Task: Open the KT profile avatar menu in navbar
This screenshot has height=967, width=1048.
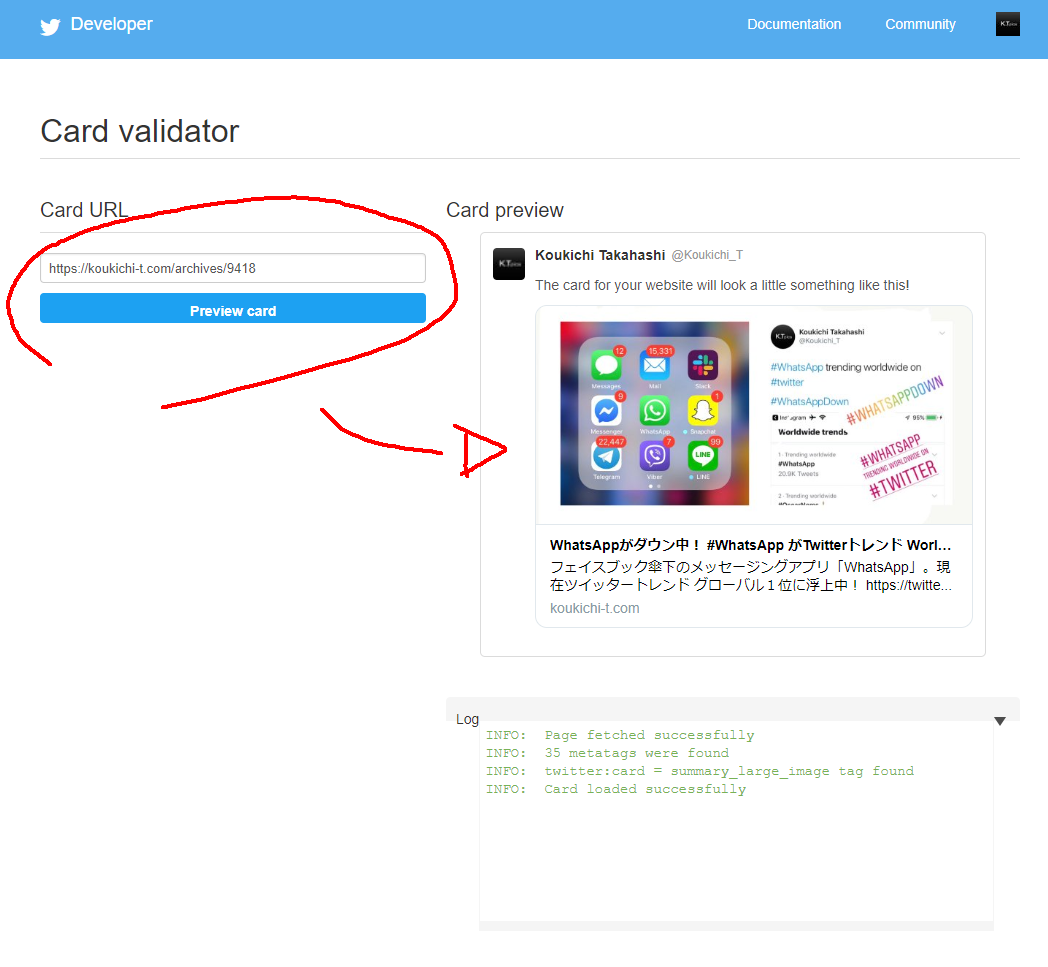Action: point(1007,23)
